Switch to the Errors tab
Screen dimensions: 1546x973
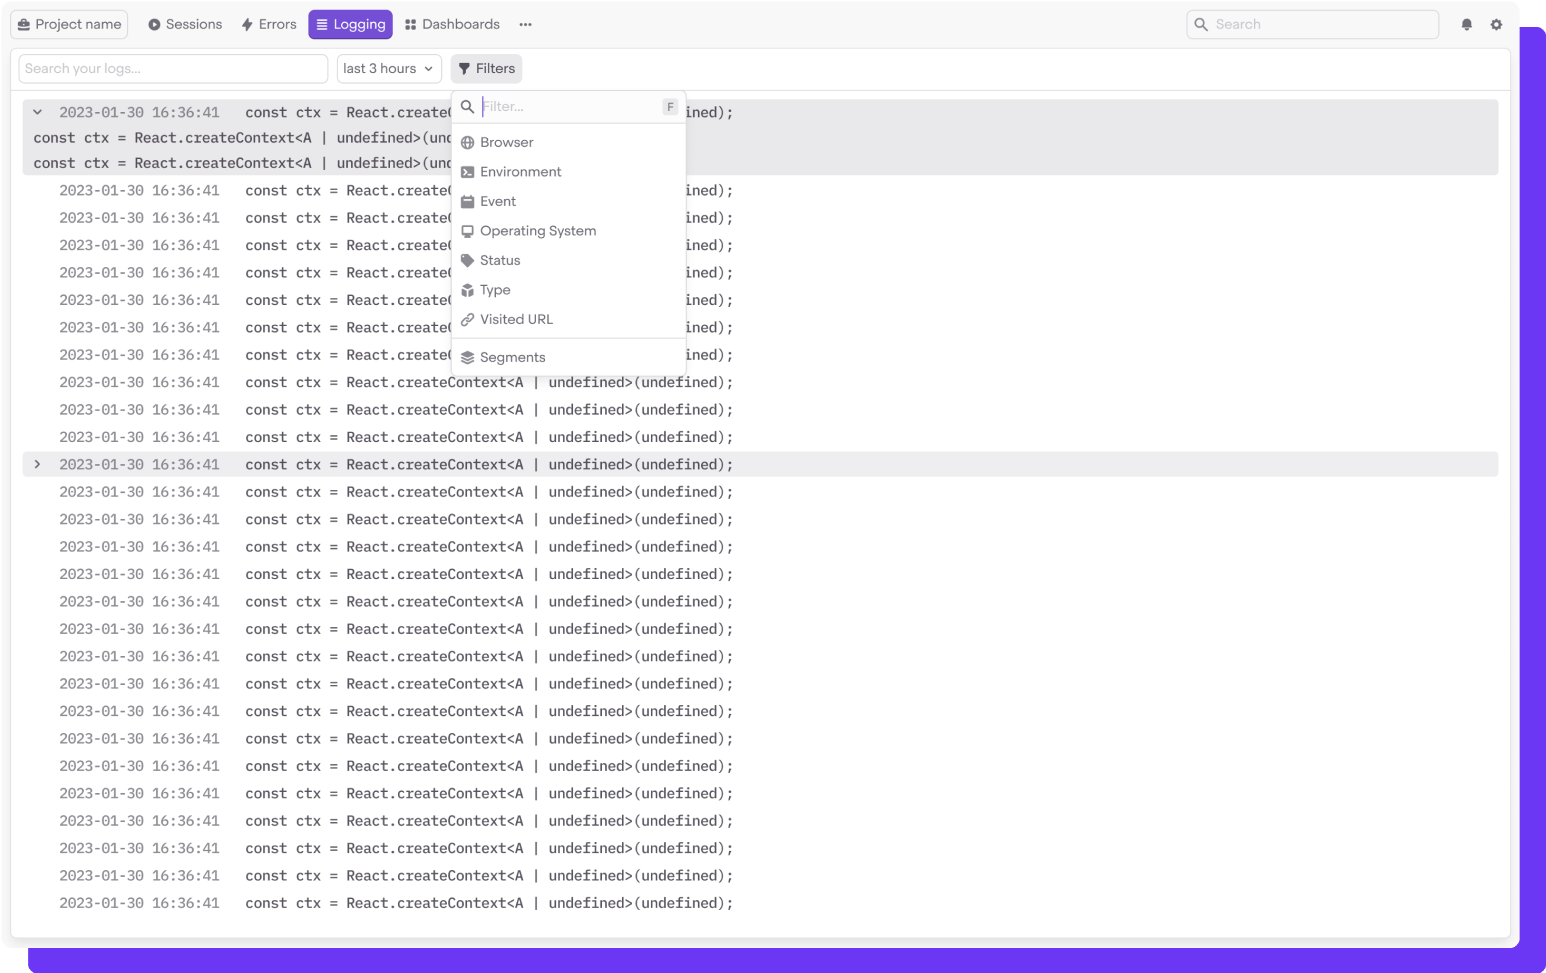(x=269, y=24)
